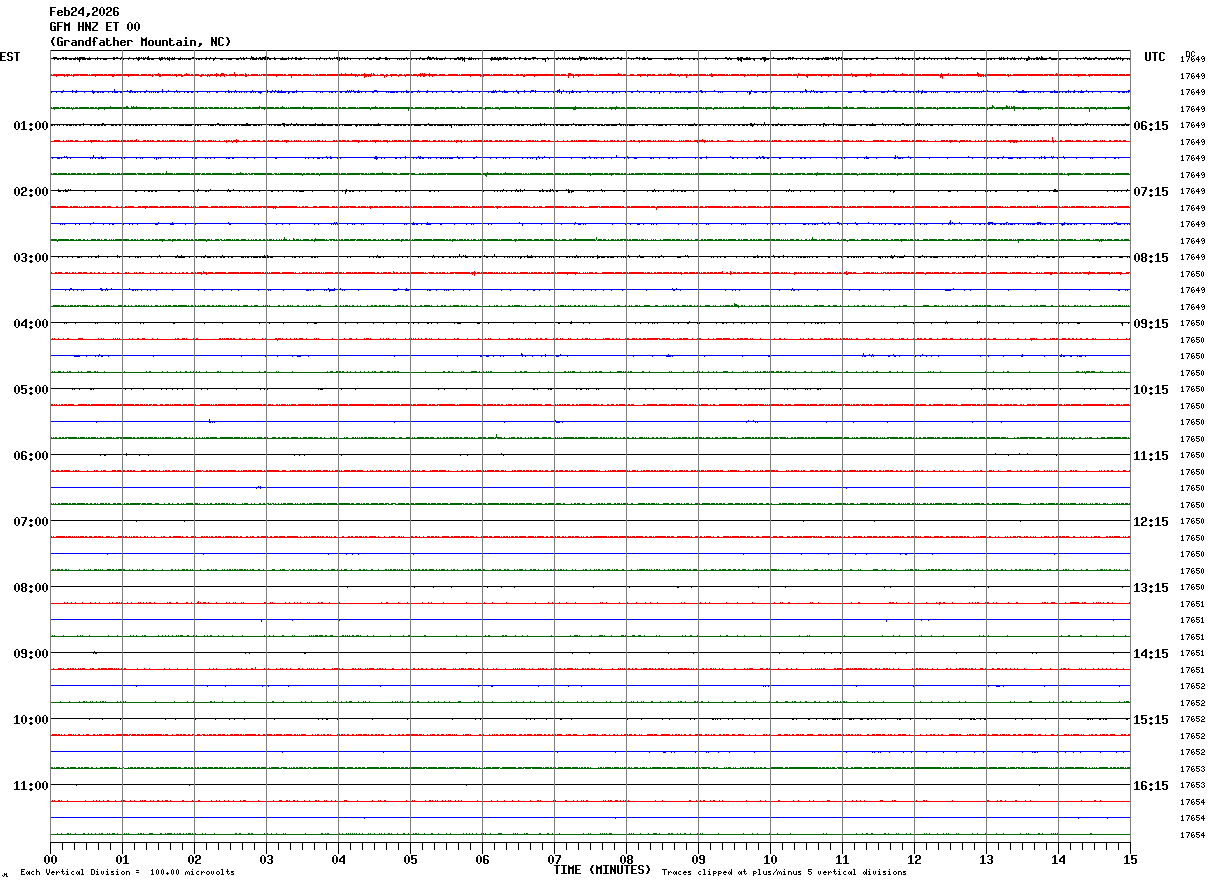Click the 06:15 UTC time label
Screen dimensions: 1210x886
[x=1151, y=125]
